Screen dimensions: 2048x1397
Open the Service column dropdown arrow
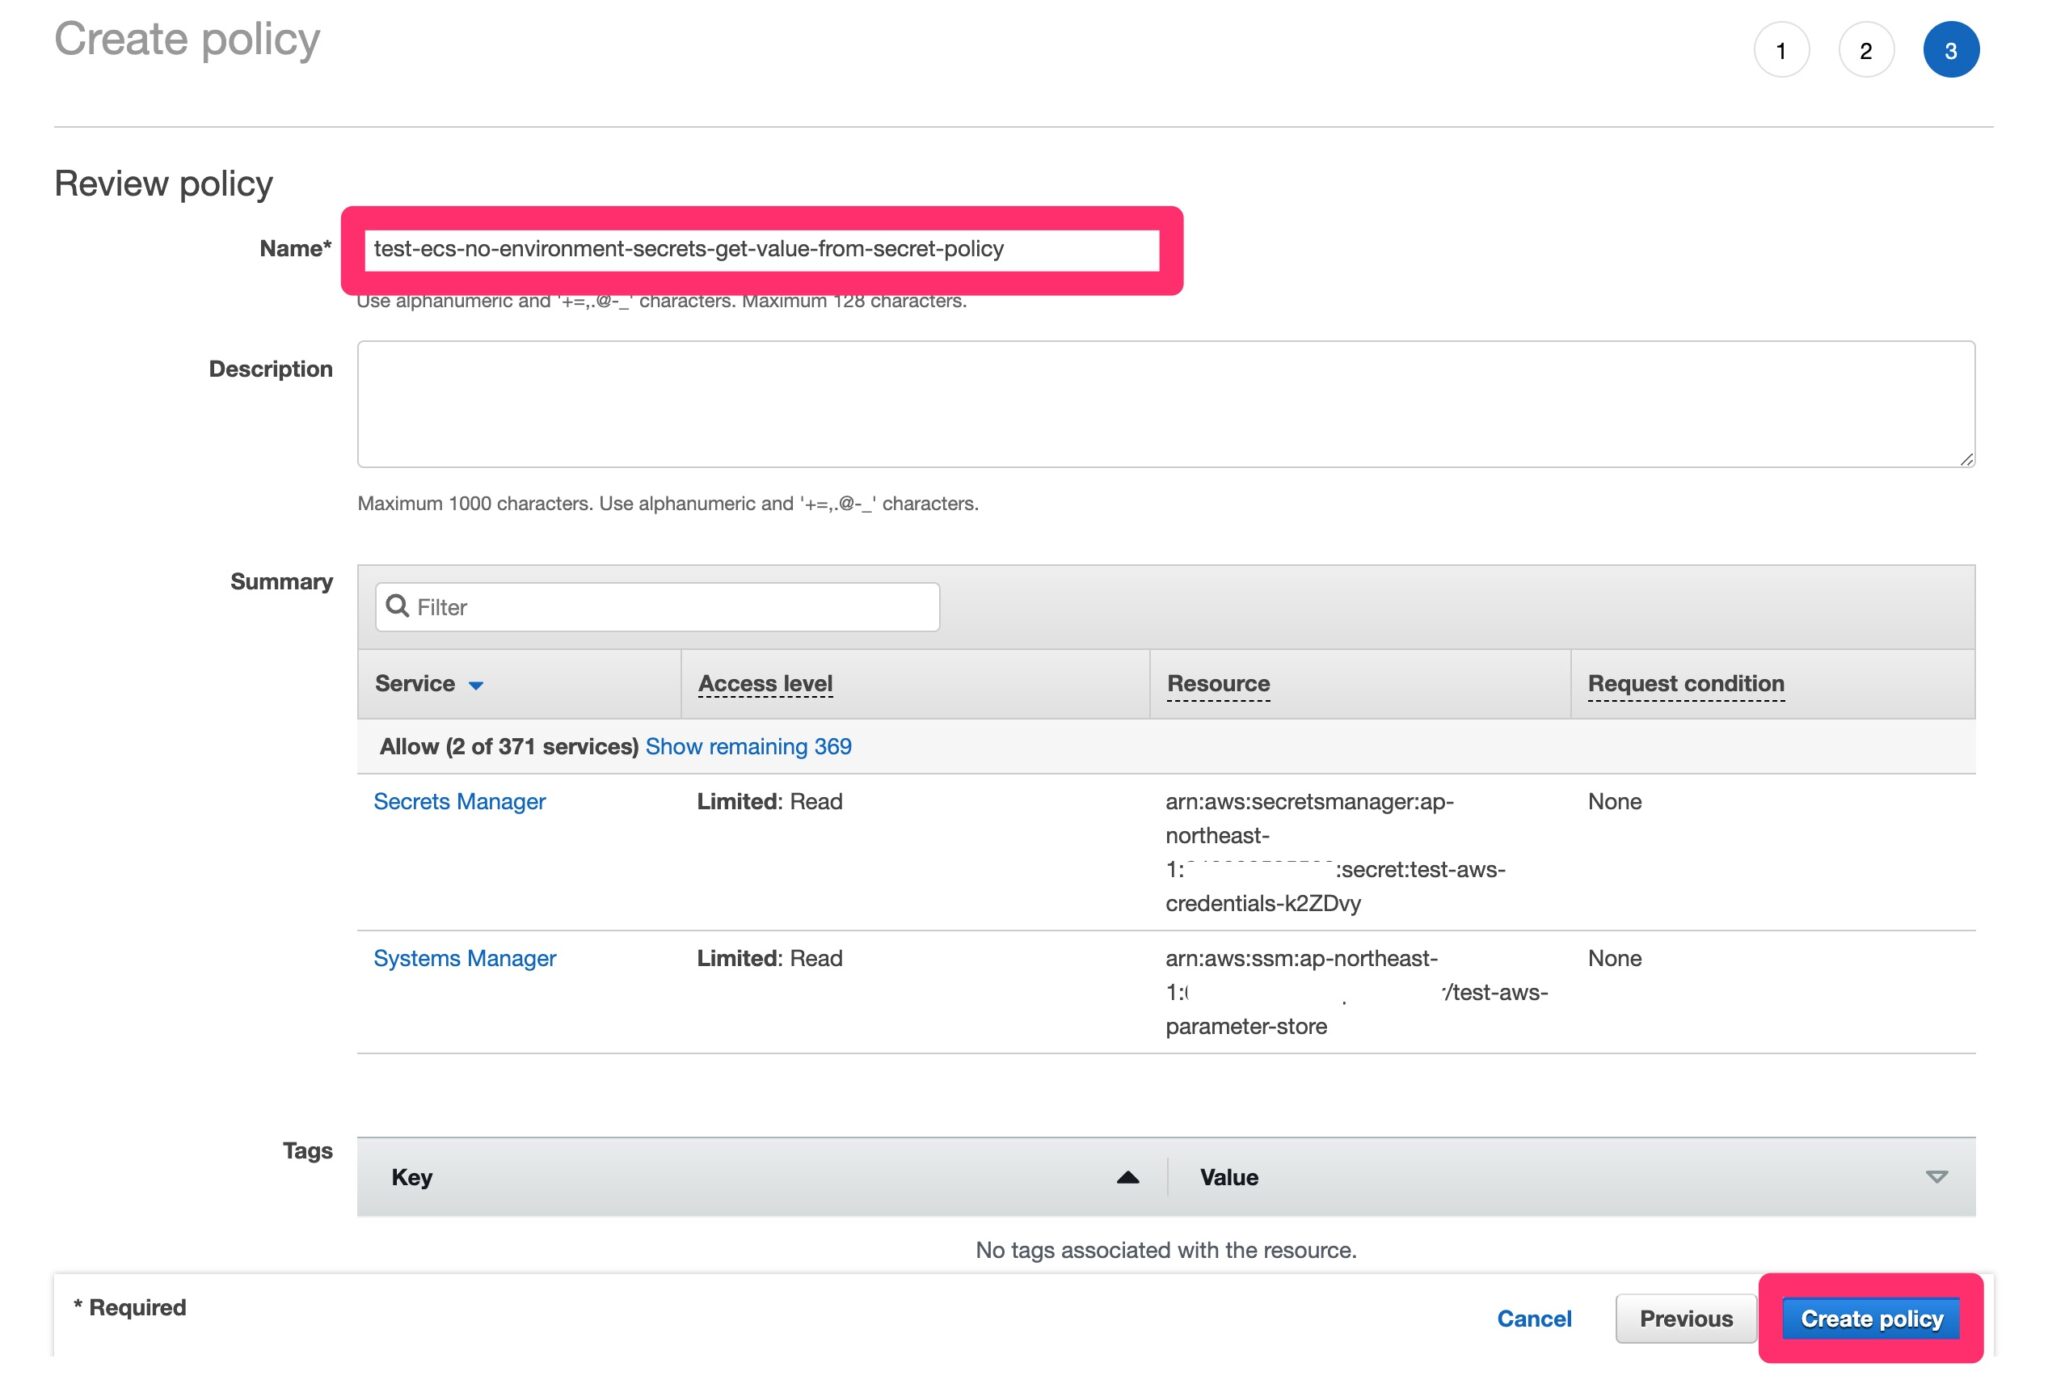click(x=476, y=685)
